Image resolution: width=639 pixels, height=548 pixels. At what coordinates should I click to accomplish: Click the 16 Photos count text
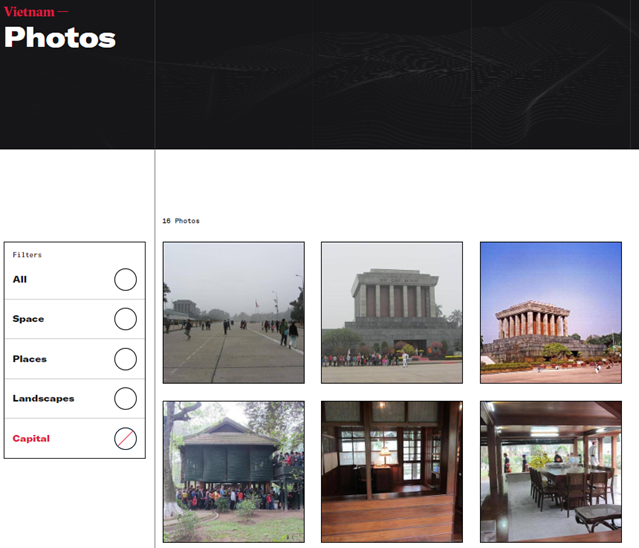pyautogui.click(x=181, y=221)
